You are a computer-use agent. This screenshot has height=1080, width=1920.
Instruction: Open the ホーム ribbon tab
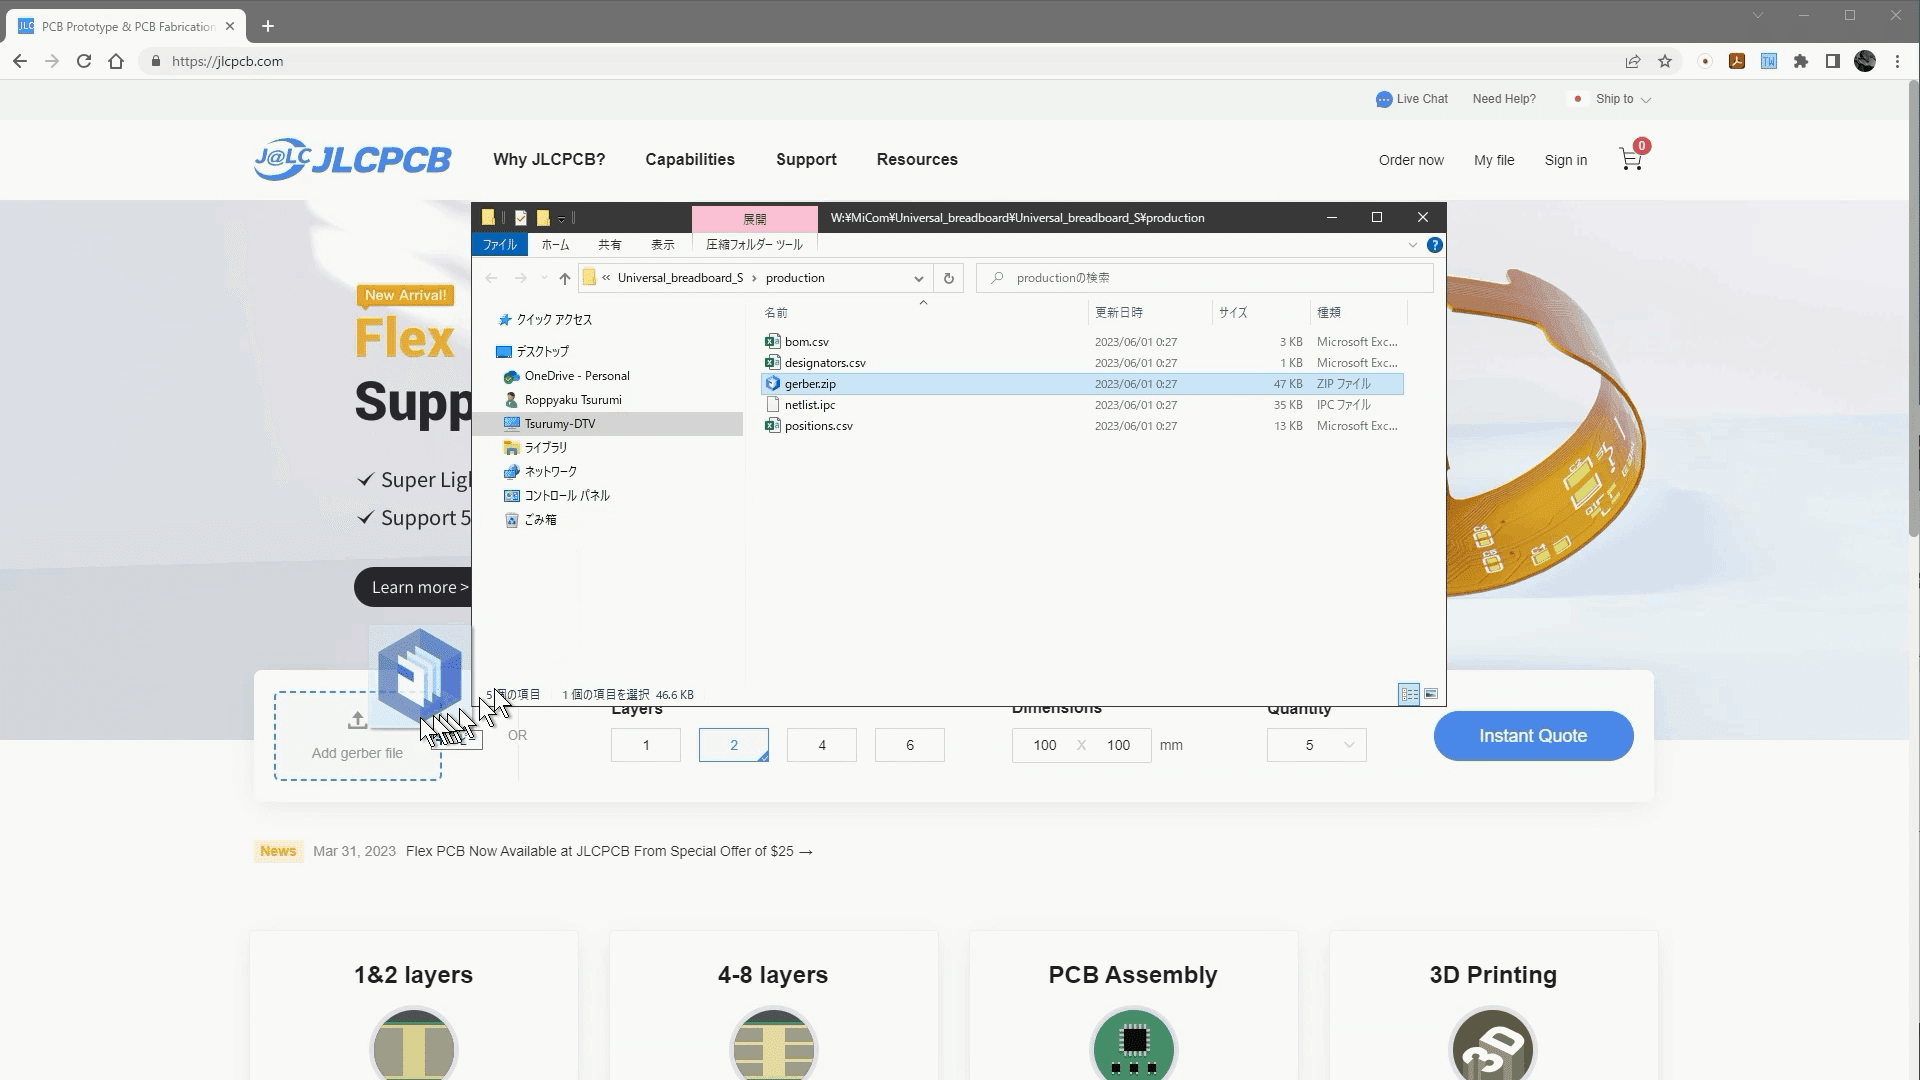coord(555,245)
